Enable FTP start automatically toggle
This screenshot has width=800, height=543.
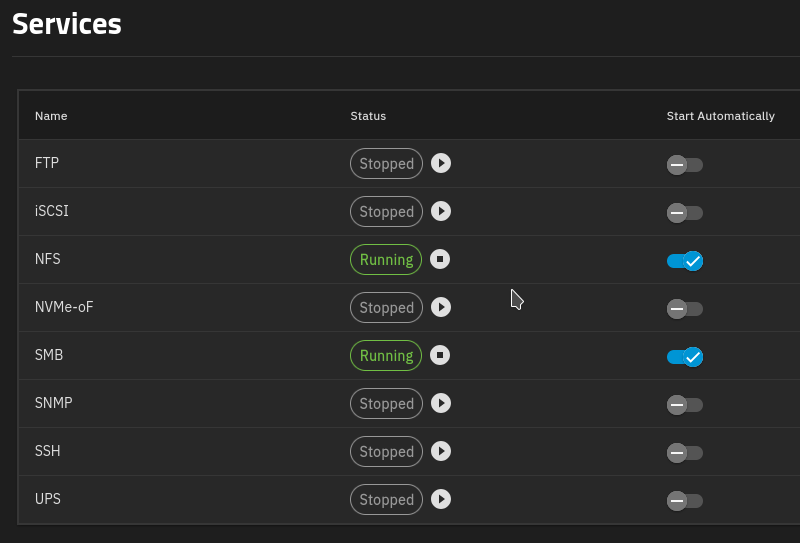tap(685, 164)
